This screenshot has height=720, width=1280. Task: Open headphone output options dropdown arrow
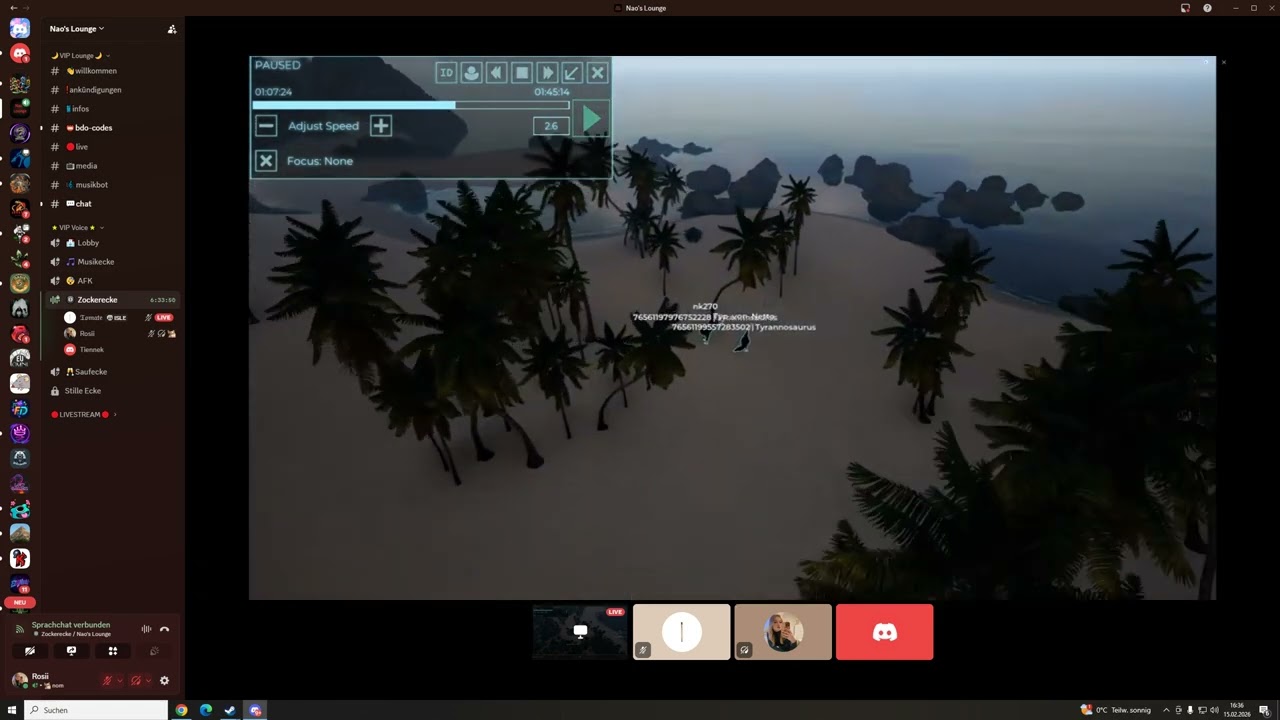pyautogui.click(x=149, y=681)
